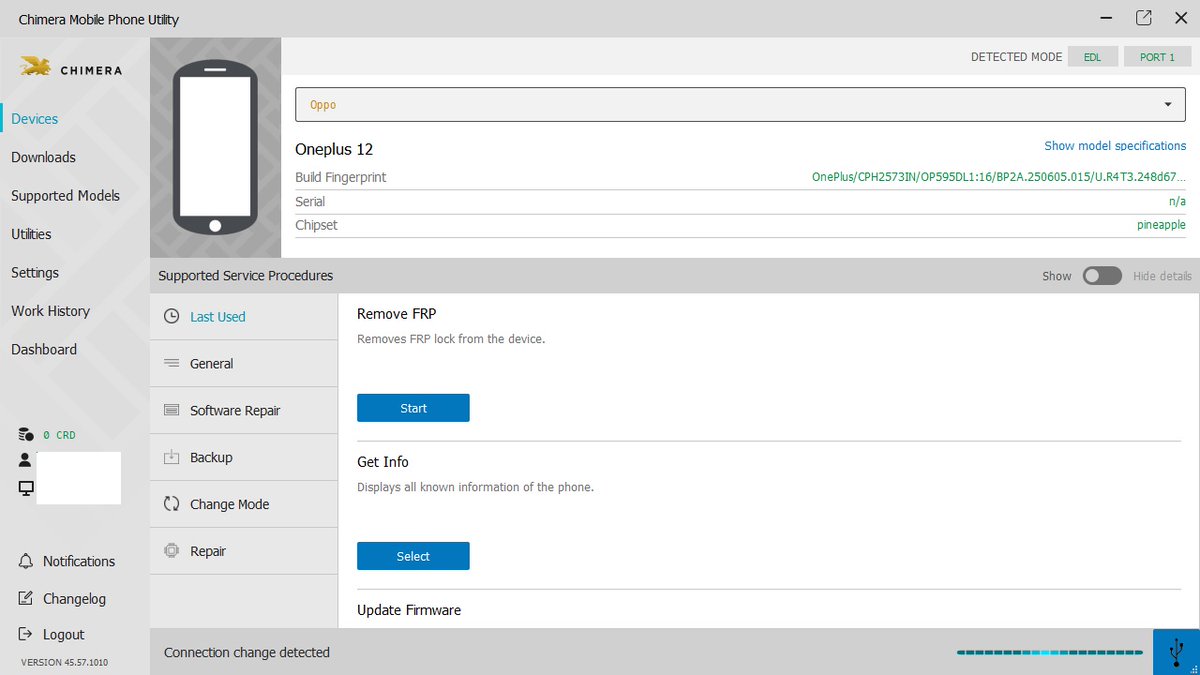The height and width of the screenshot is (675, 1200).
Task: Click the Notifications bell icon
Action: [x=26, y=561]
